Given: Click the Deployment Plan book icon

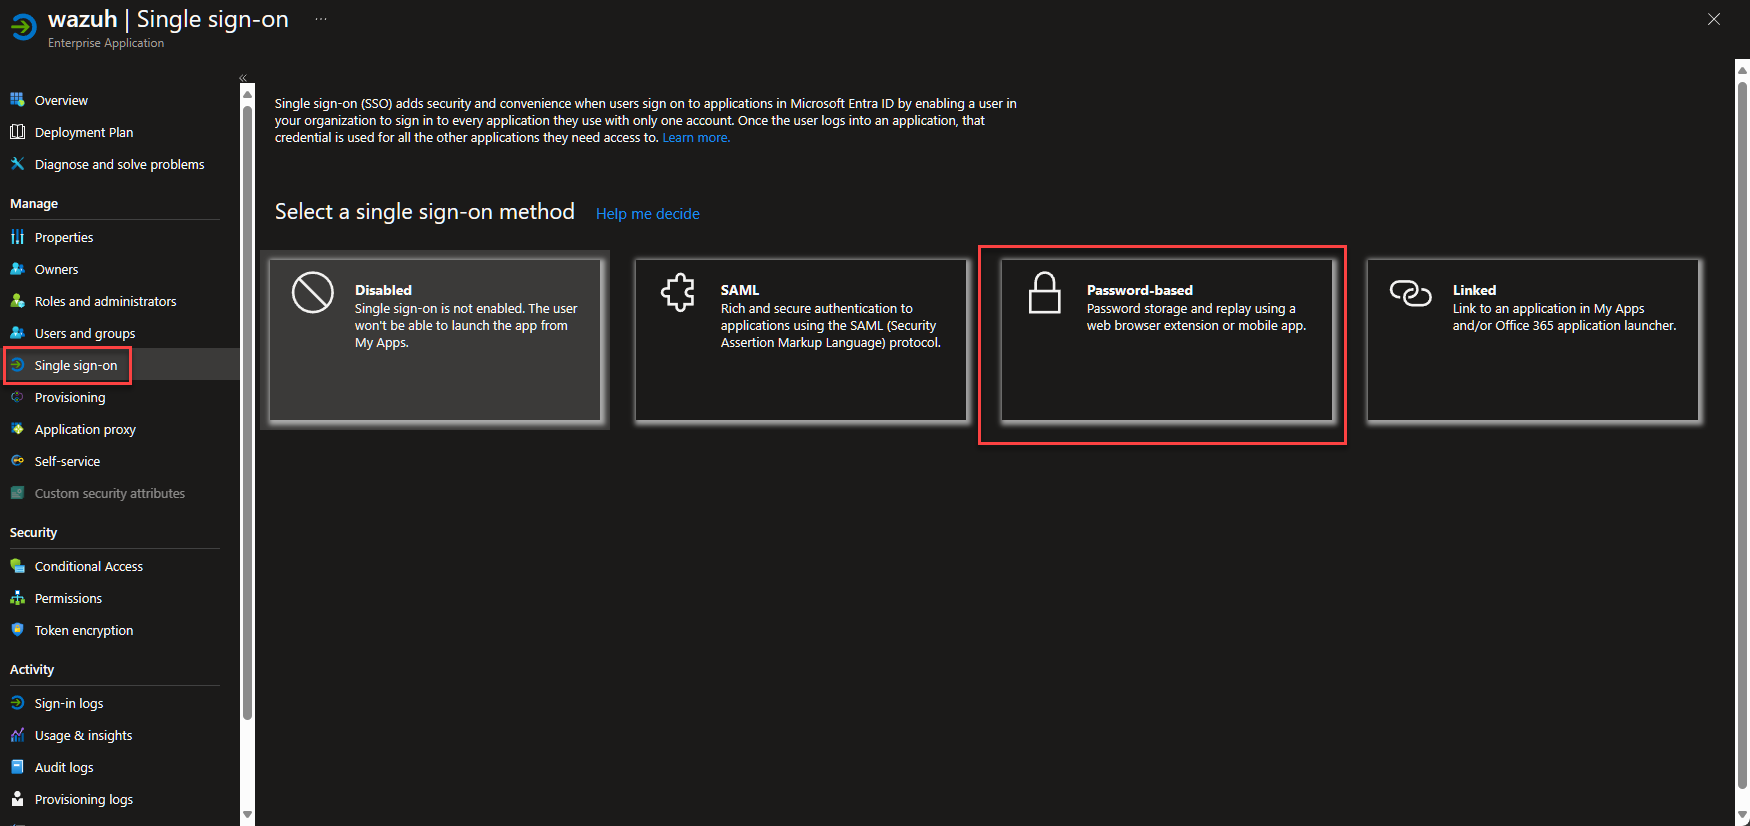Looking at the screenshot, I should click(x=17, y=132).
